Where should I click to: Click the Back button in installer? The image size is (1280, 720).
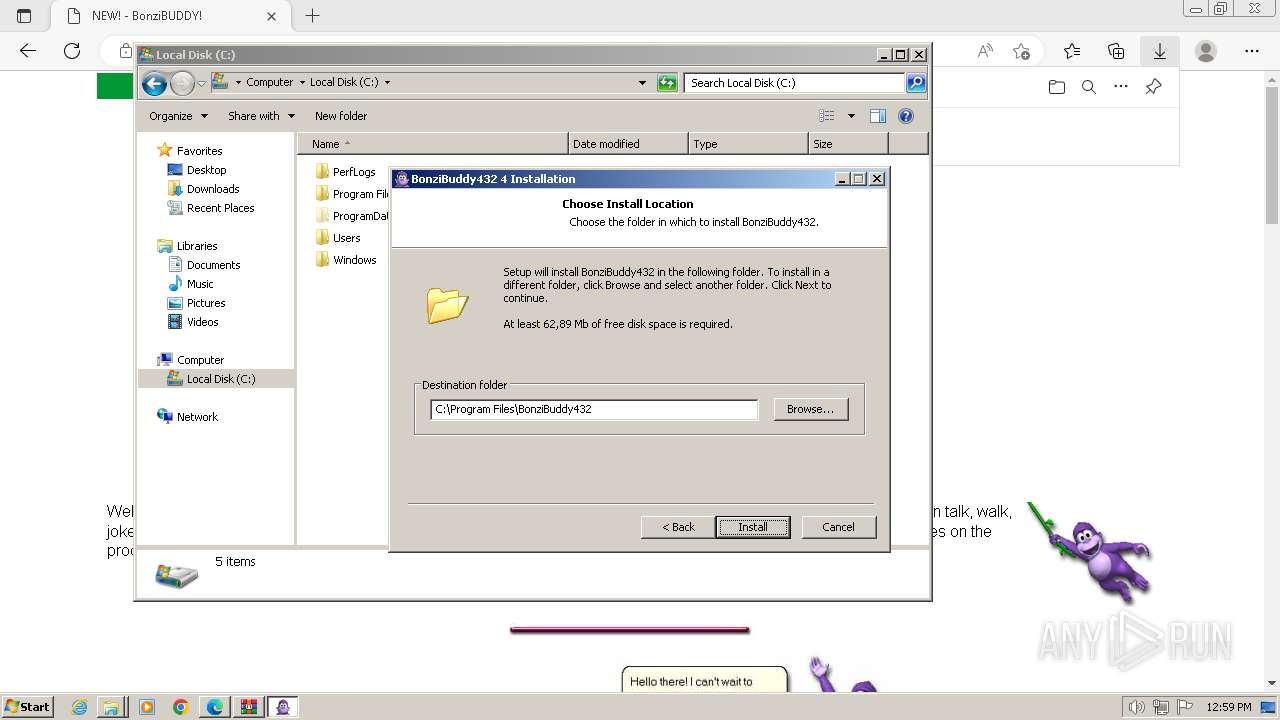[x=678, y=527]
